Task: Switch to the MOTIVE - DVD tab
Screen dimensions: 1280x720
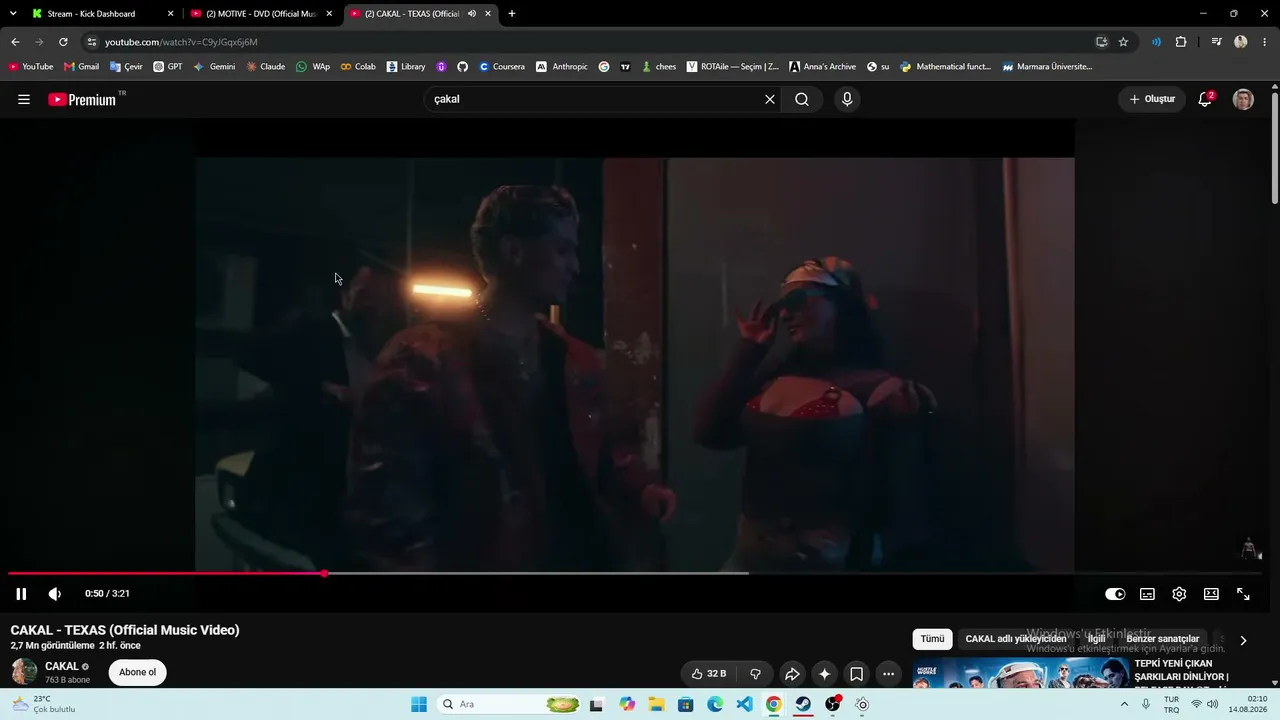Action: coord(261,14)
